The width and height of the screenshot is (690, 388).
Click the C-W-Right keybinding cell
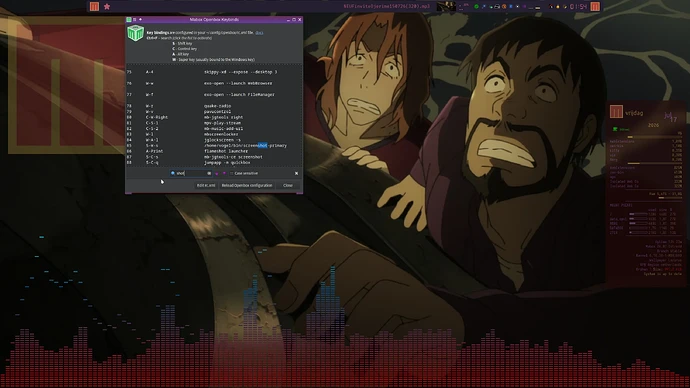pyautogui.click(x=157, y=117)
